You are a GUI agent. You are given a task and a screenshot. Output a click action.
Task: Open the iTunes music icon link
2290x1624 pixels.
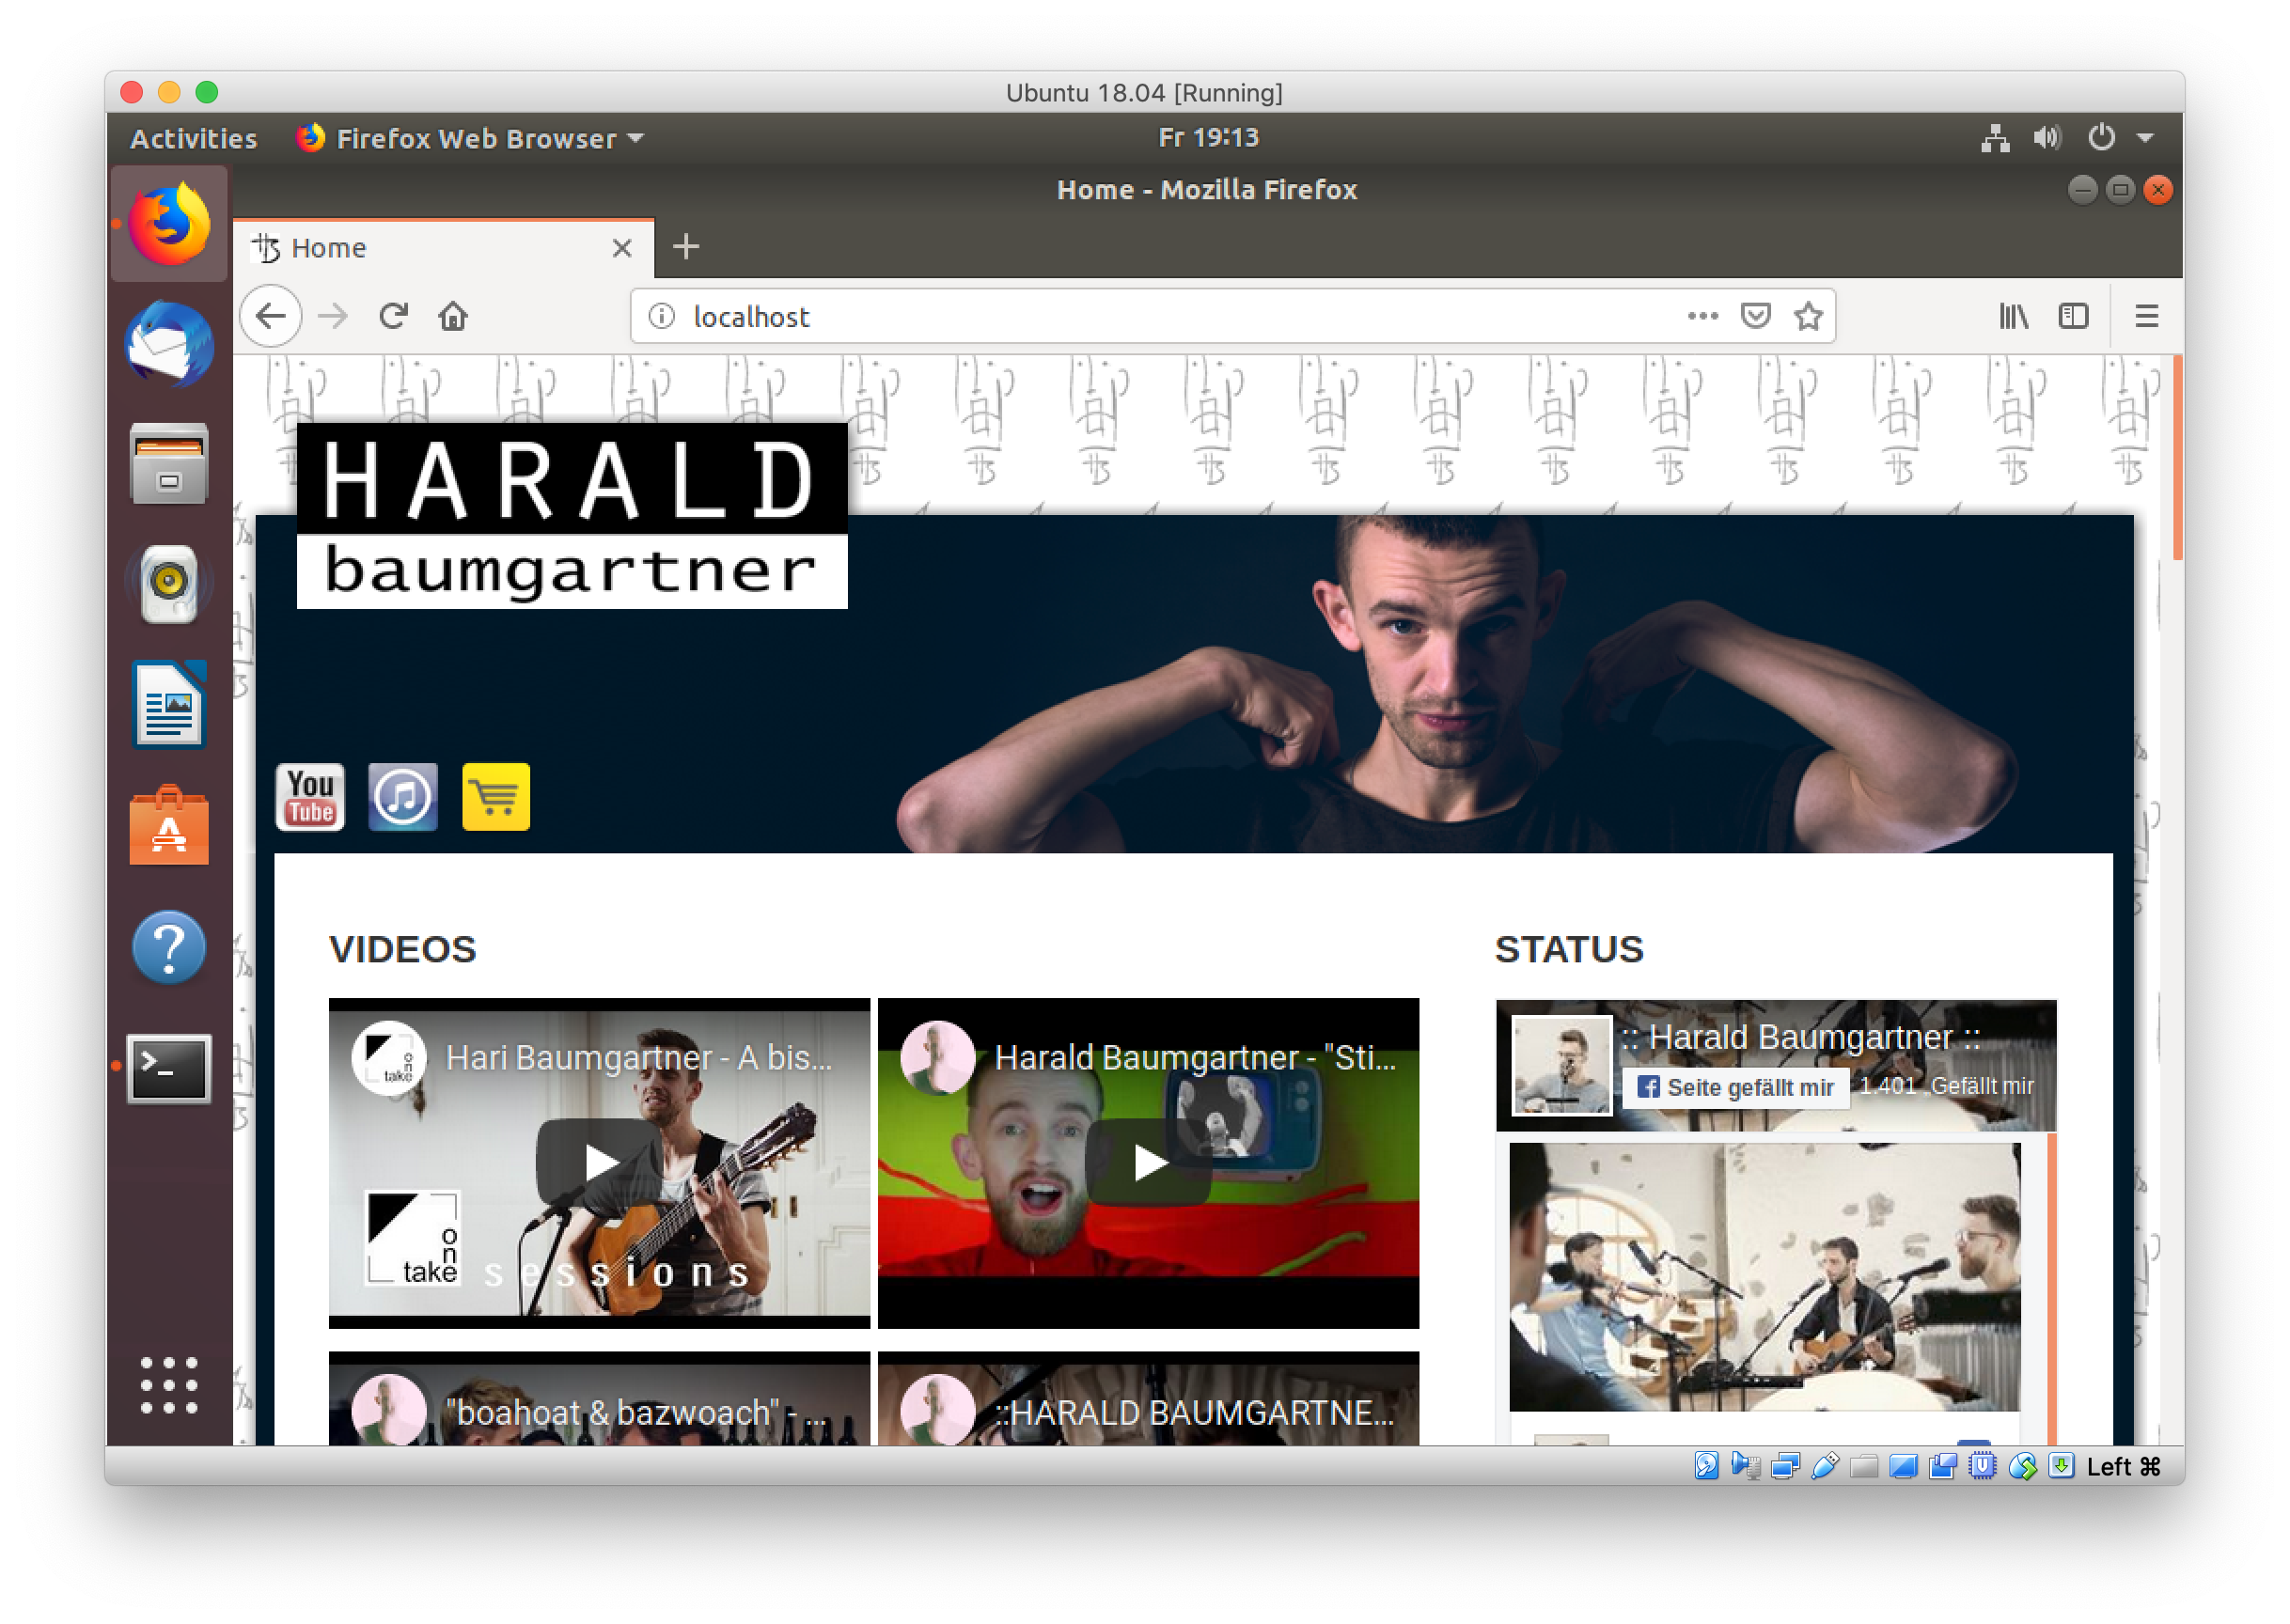point(403,797)
